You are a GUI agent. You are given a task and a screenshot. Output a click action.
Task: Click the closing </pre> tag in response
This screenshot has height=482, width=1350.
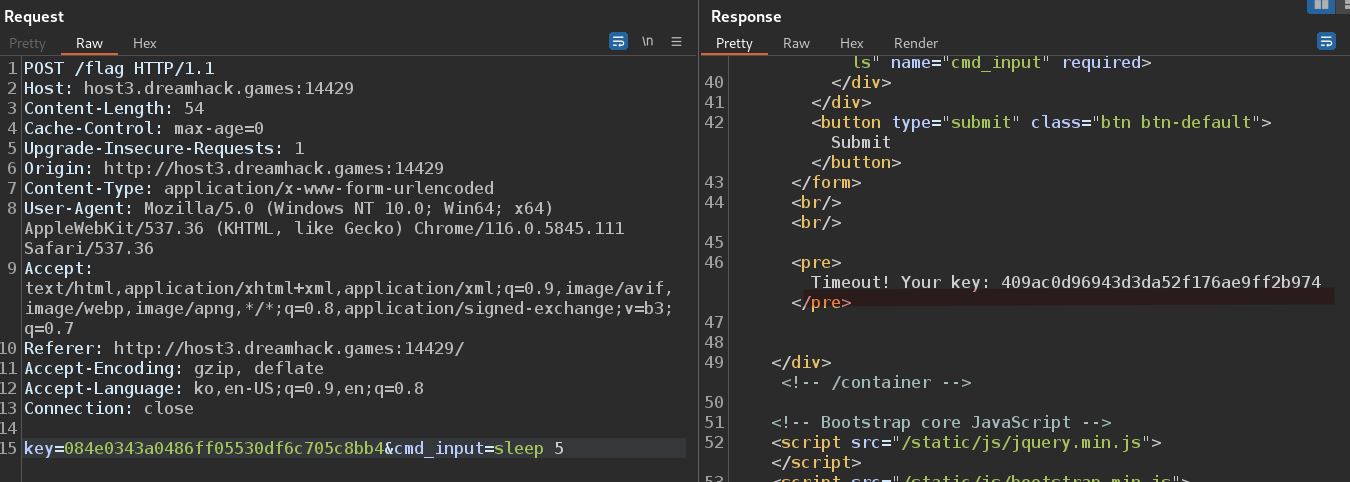[x=821, y=302]
